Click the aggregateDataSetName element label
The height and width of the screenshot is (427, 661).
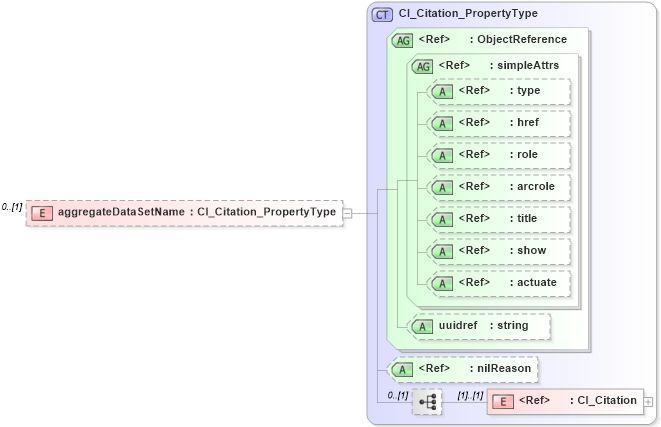197,212
